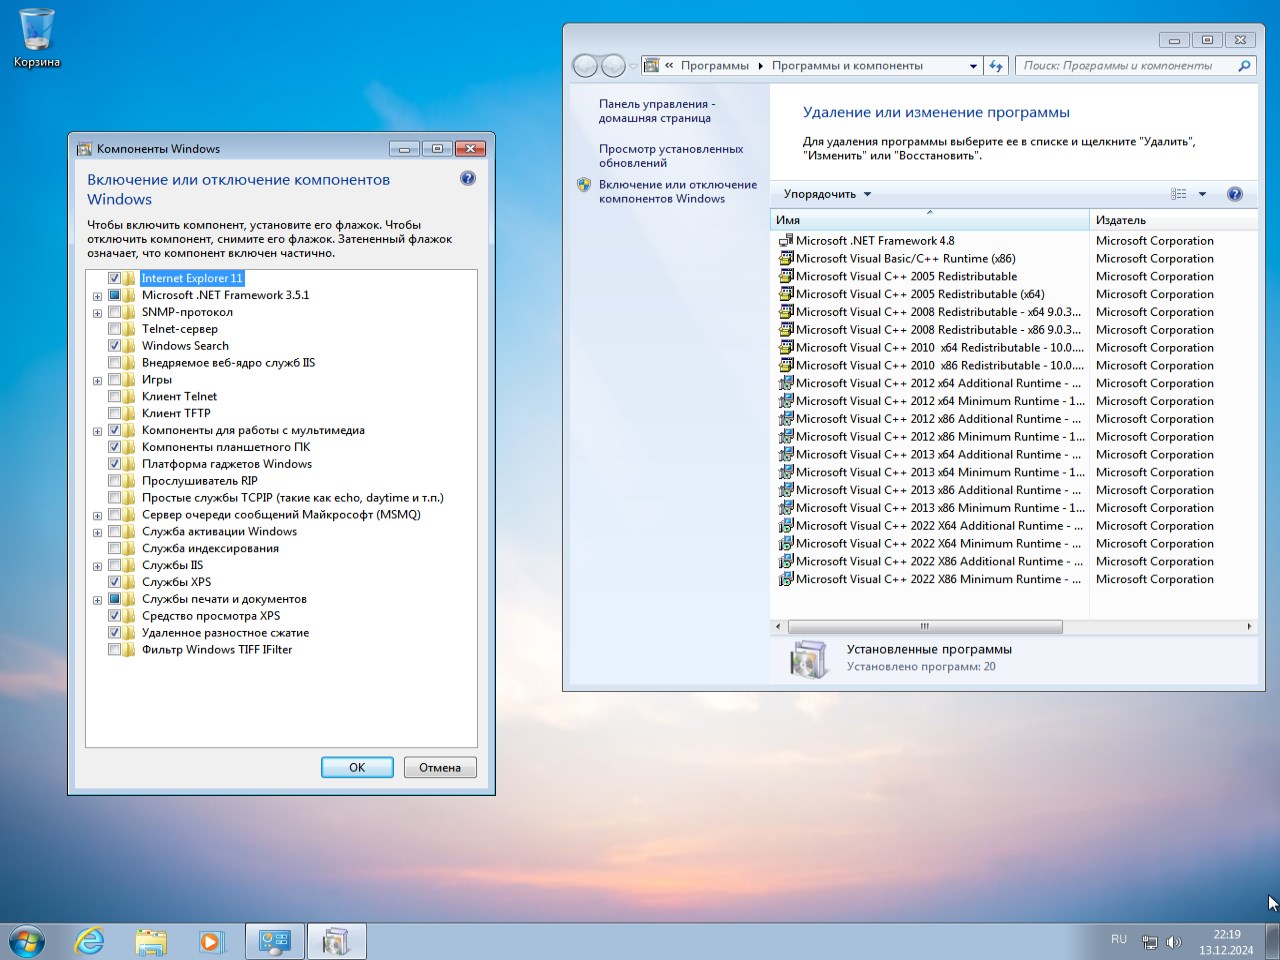1280x960 pixels.
Task: Select the Программы breadcrumb in address bar
Action: coord(715,66)
